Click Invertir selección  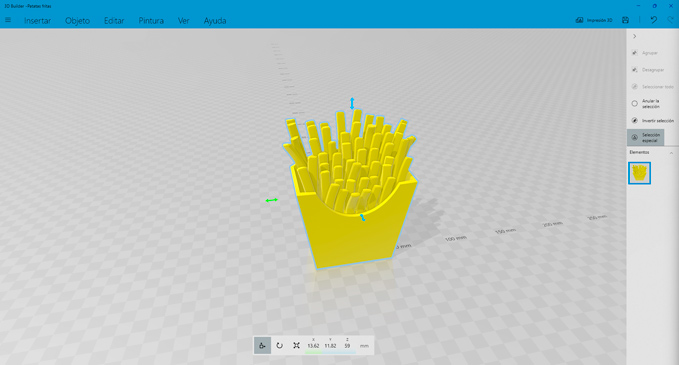[653, 120]
